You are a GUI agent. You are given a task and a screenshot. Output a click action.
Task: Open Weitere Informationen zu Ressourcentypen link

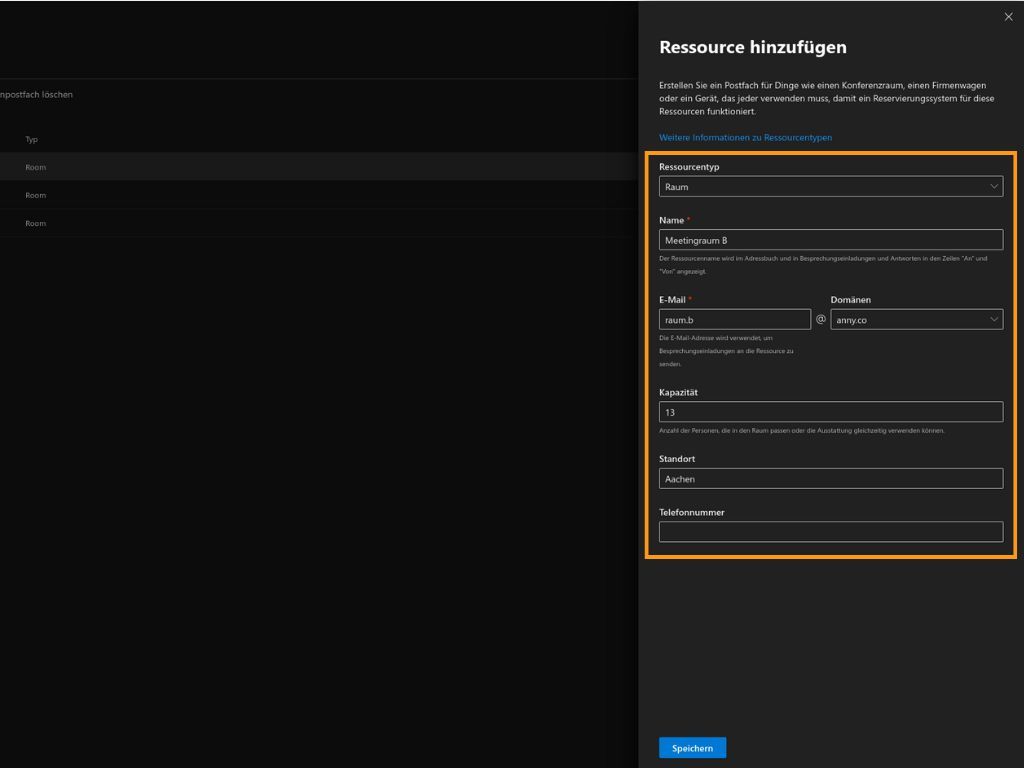click(x=745, y=137)
